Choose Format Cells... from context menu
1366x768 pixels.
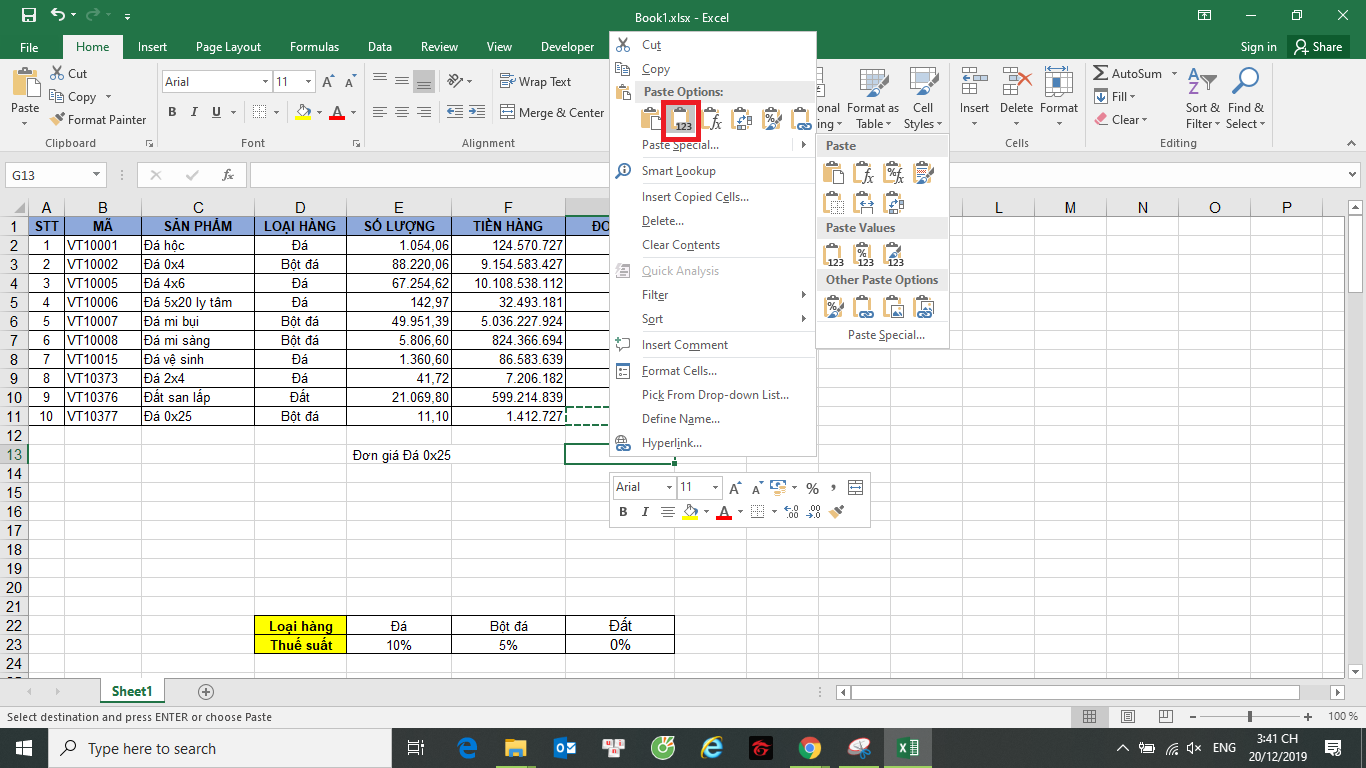point(679,371)
